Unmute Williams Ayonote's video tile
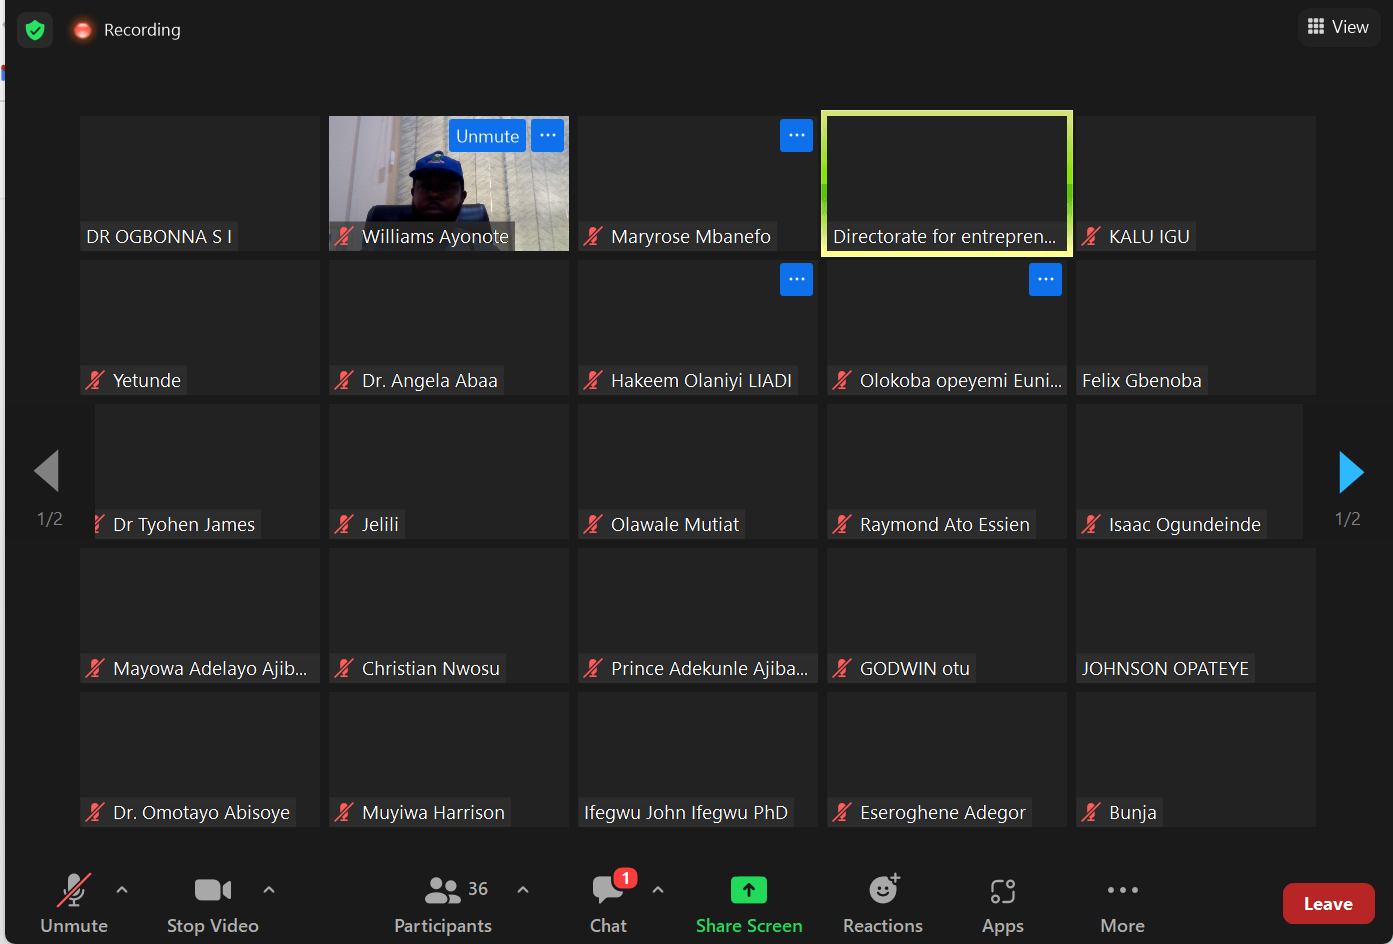The image size is (1393, 944). (487, 136)
